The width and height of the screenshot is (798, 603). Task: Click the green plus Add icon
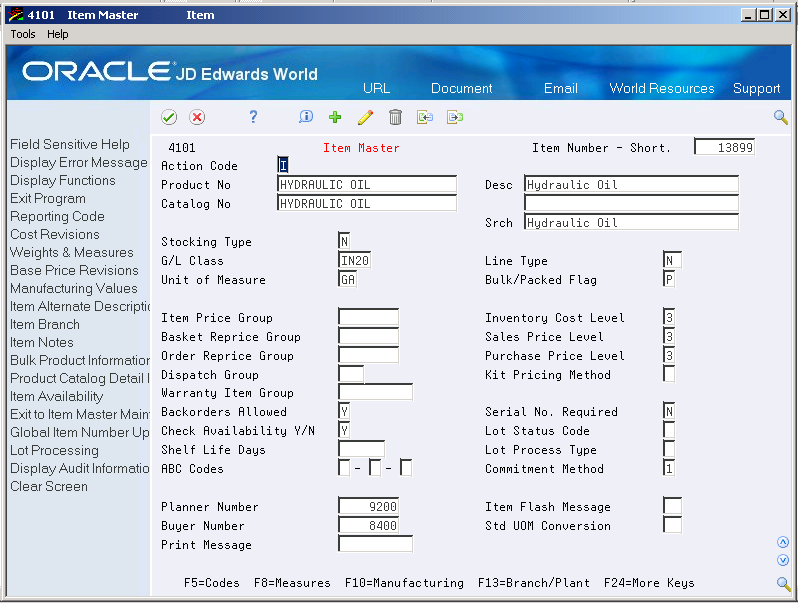click(x=335, y=117)
